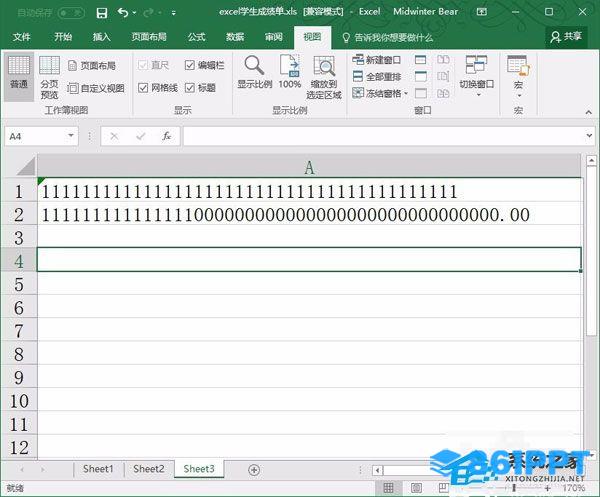
Task: Click the vertical scrollbar up arrow
Action: (x=591, y=160)
